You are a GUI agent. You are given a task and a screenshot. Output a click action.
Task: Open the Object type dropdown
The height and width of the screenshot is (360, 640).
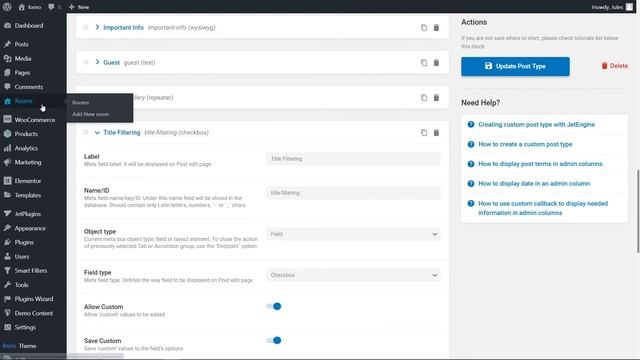tap(353, 234)
